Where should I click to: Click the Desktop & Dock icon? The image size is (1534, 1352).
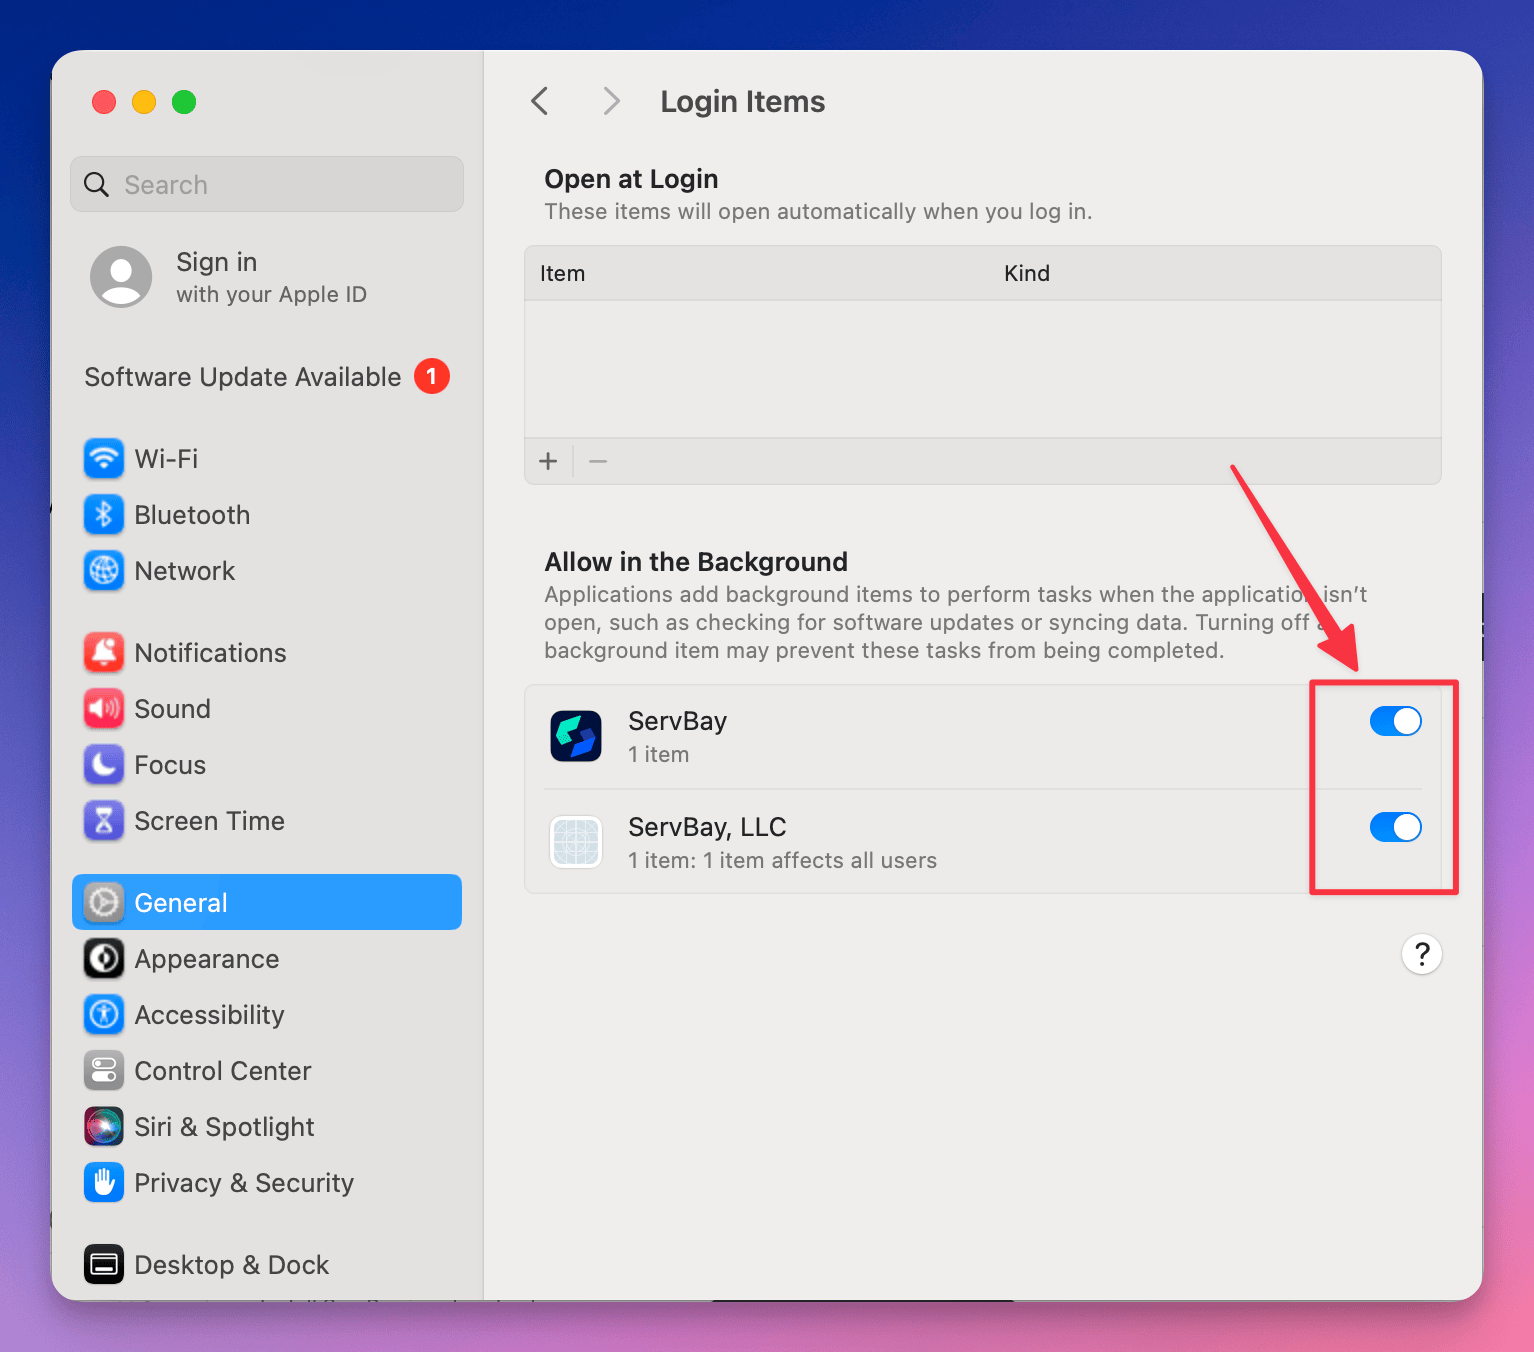pos(104,1265)
